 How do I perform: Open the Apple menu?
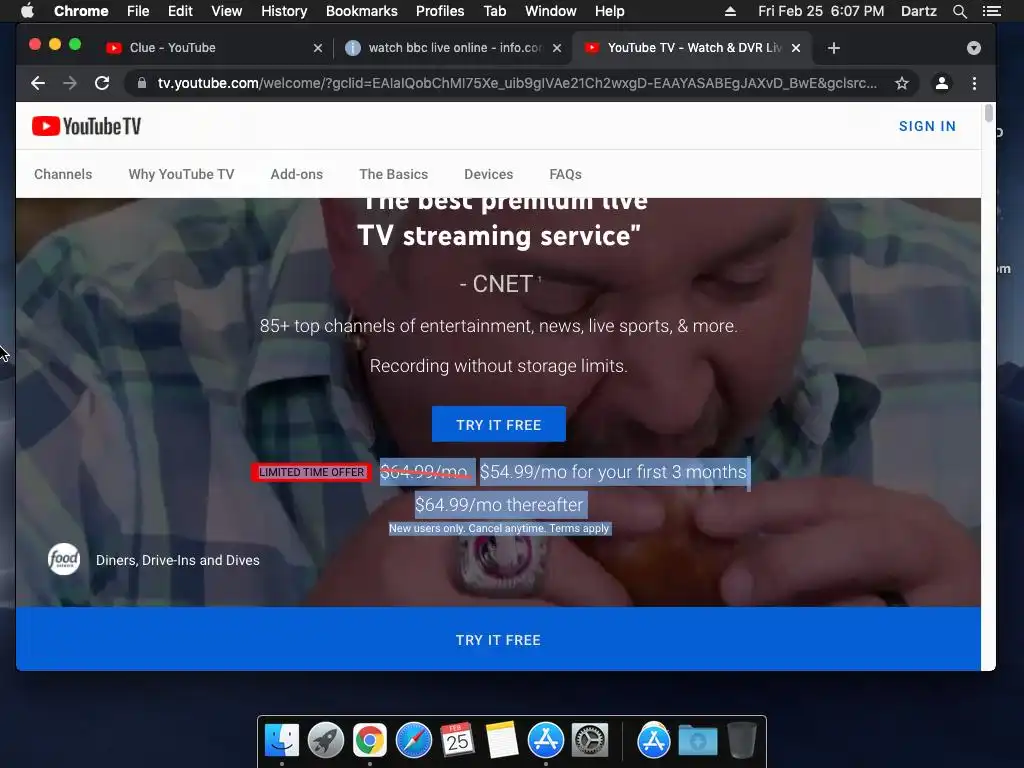27,11
